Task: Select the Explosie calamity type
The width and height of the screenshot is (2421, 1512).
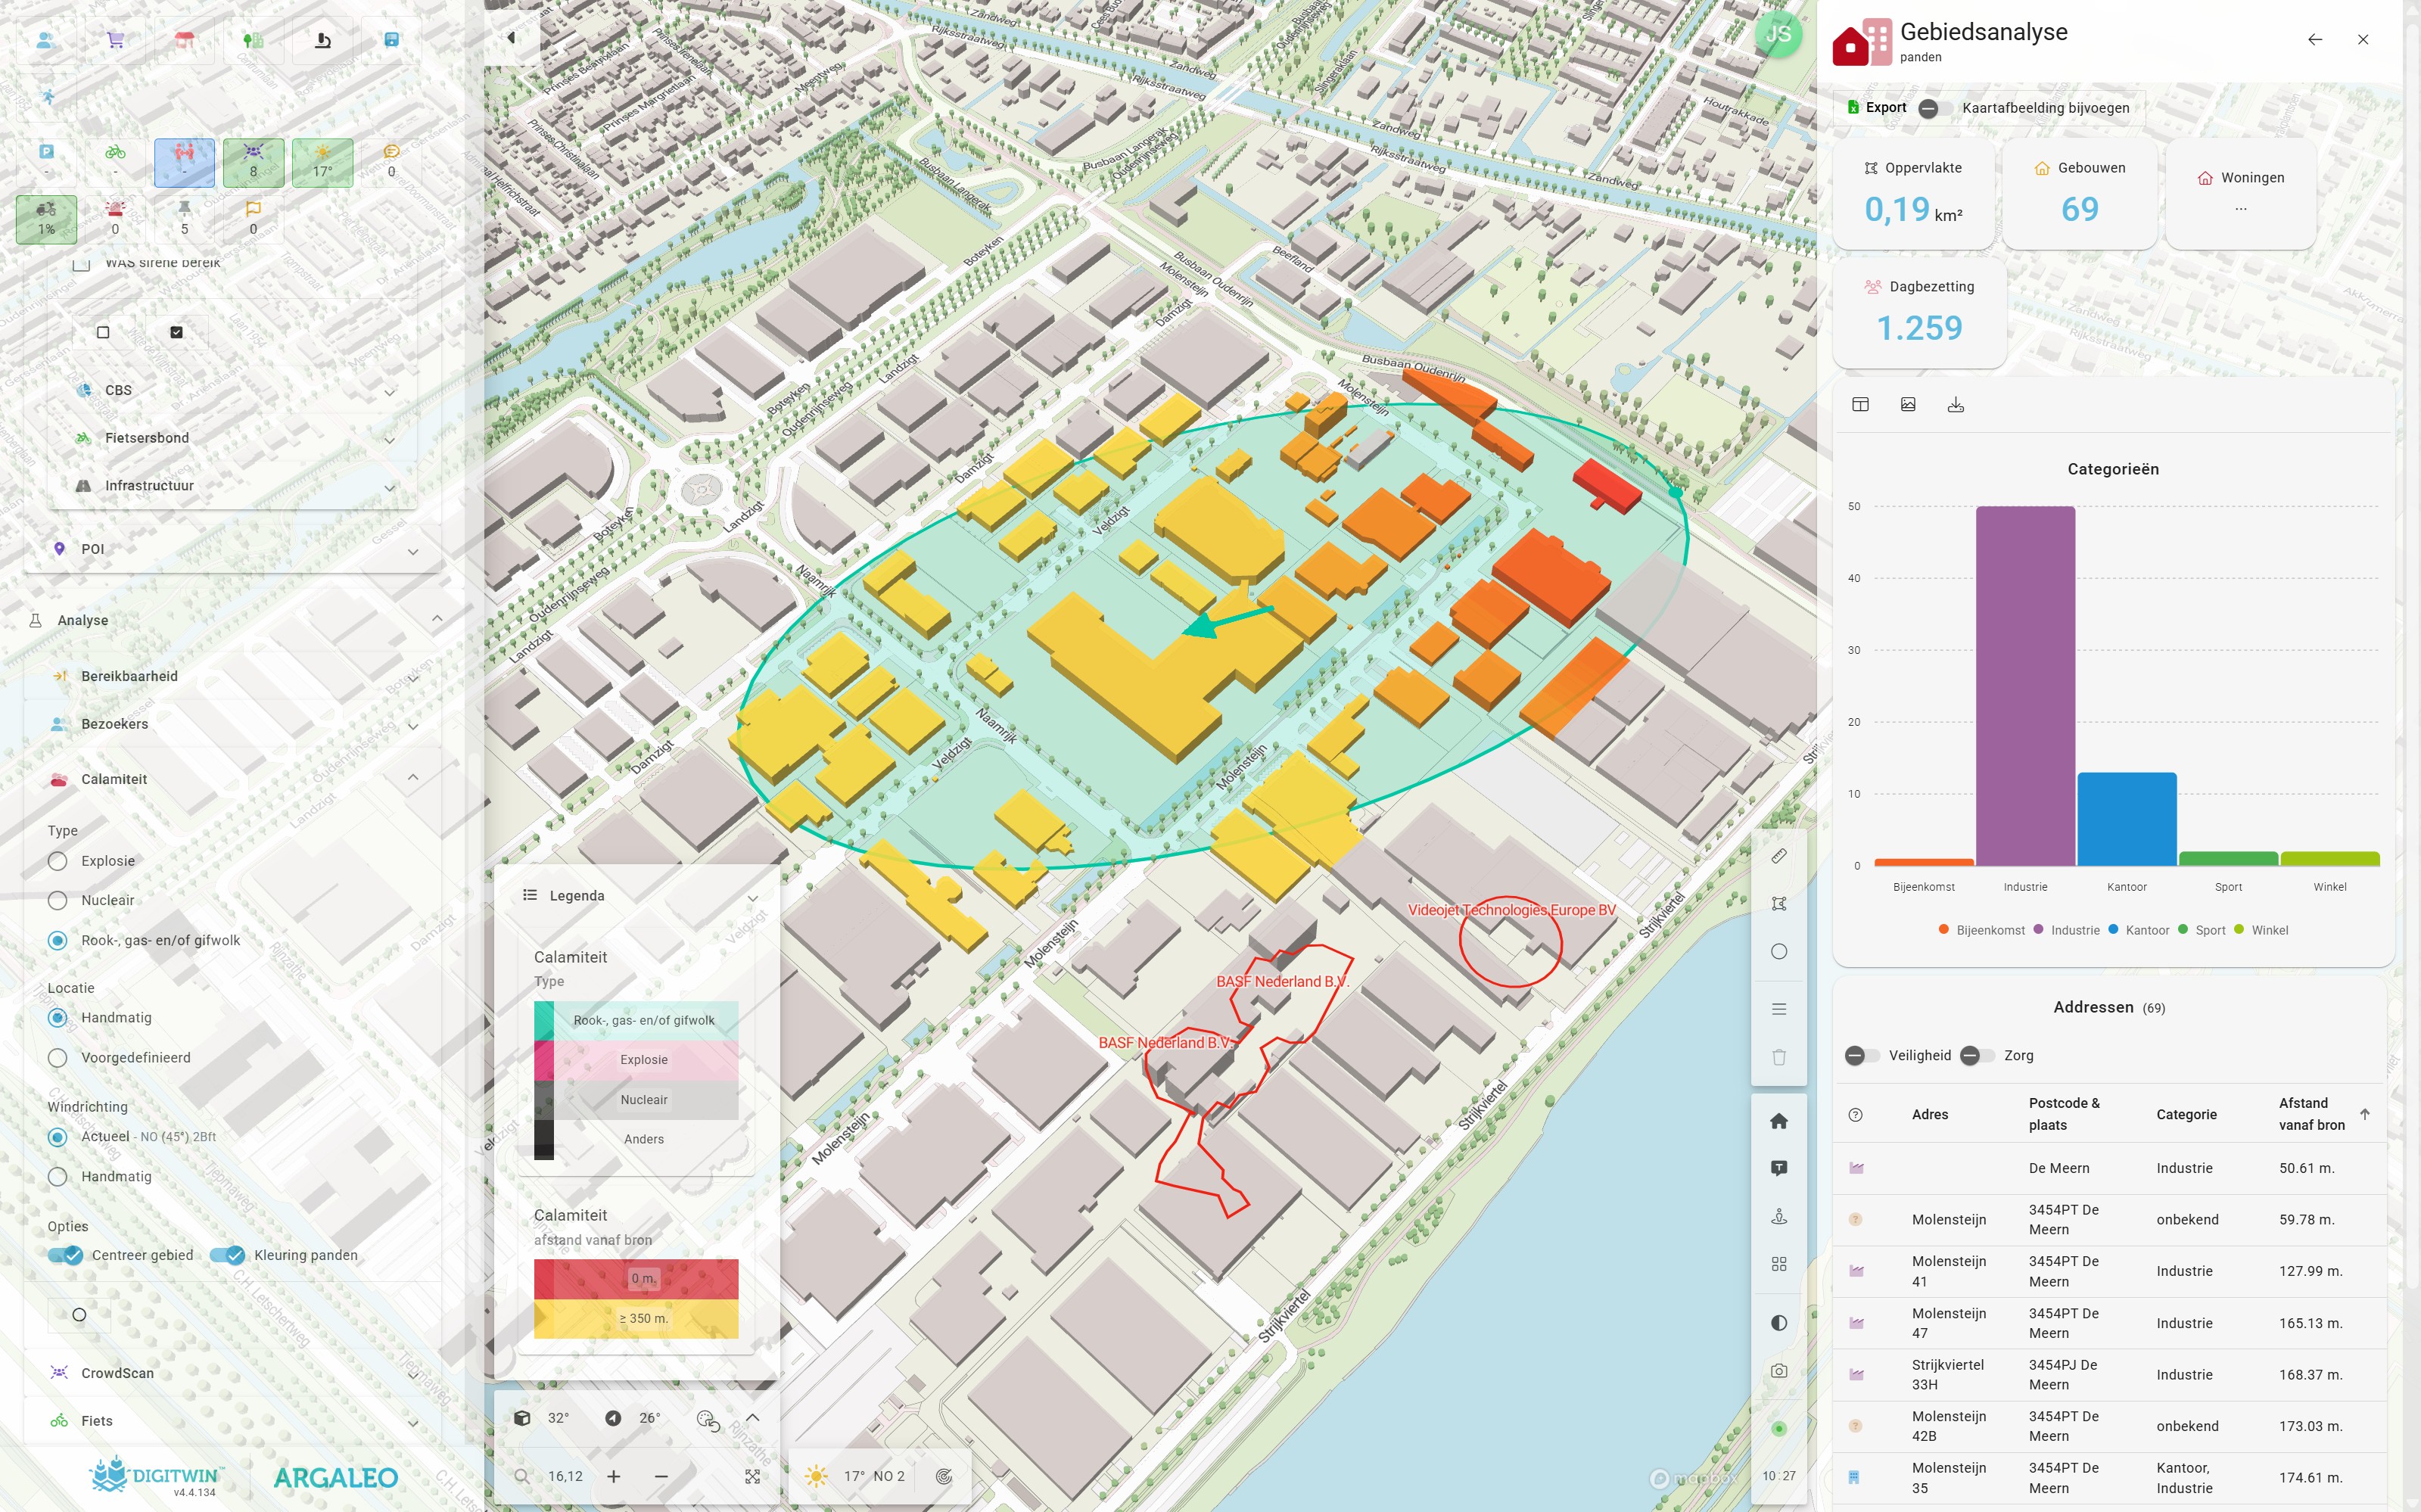Action: [x=58, y=861]
